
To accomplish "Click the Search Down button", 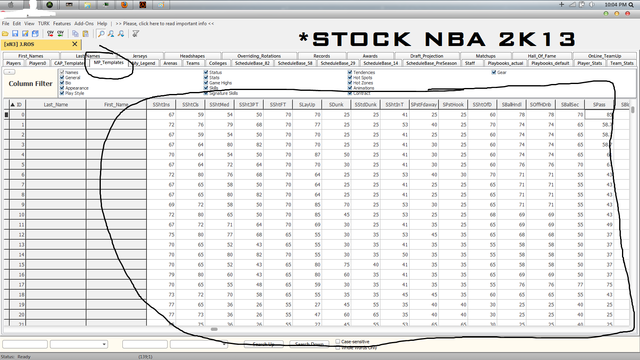I will 309,344.
